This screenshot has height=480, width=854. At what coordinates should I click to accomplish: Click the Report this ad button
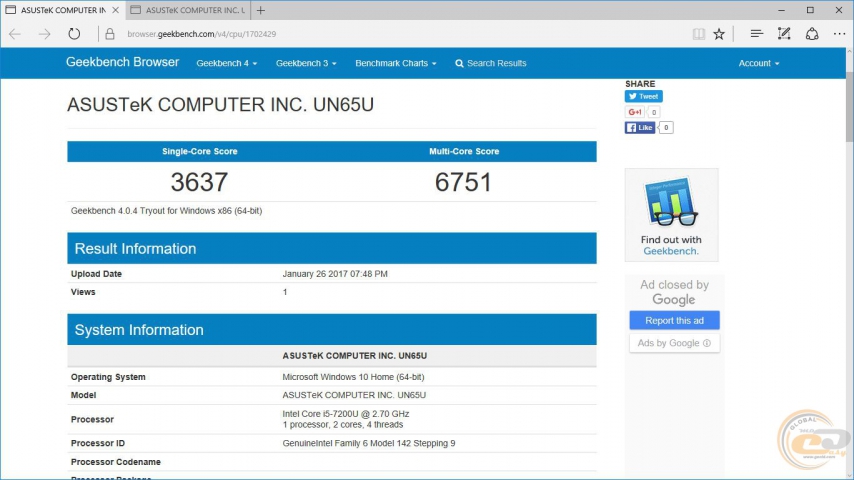[674, 321]
